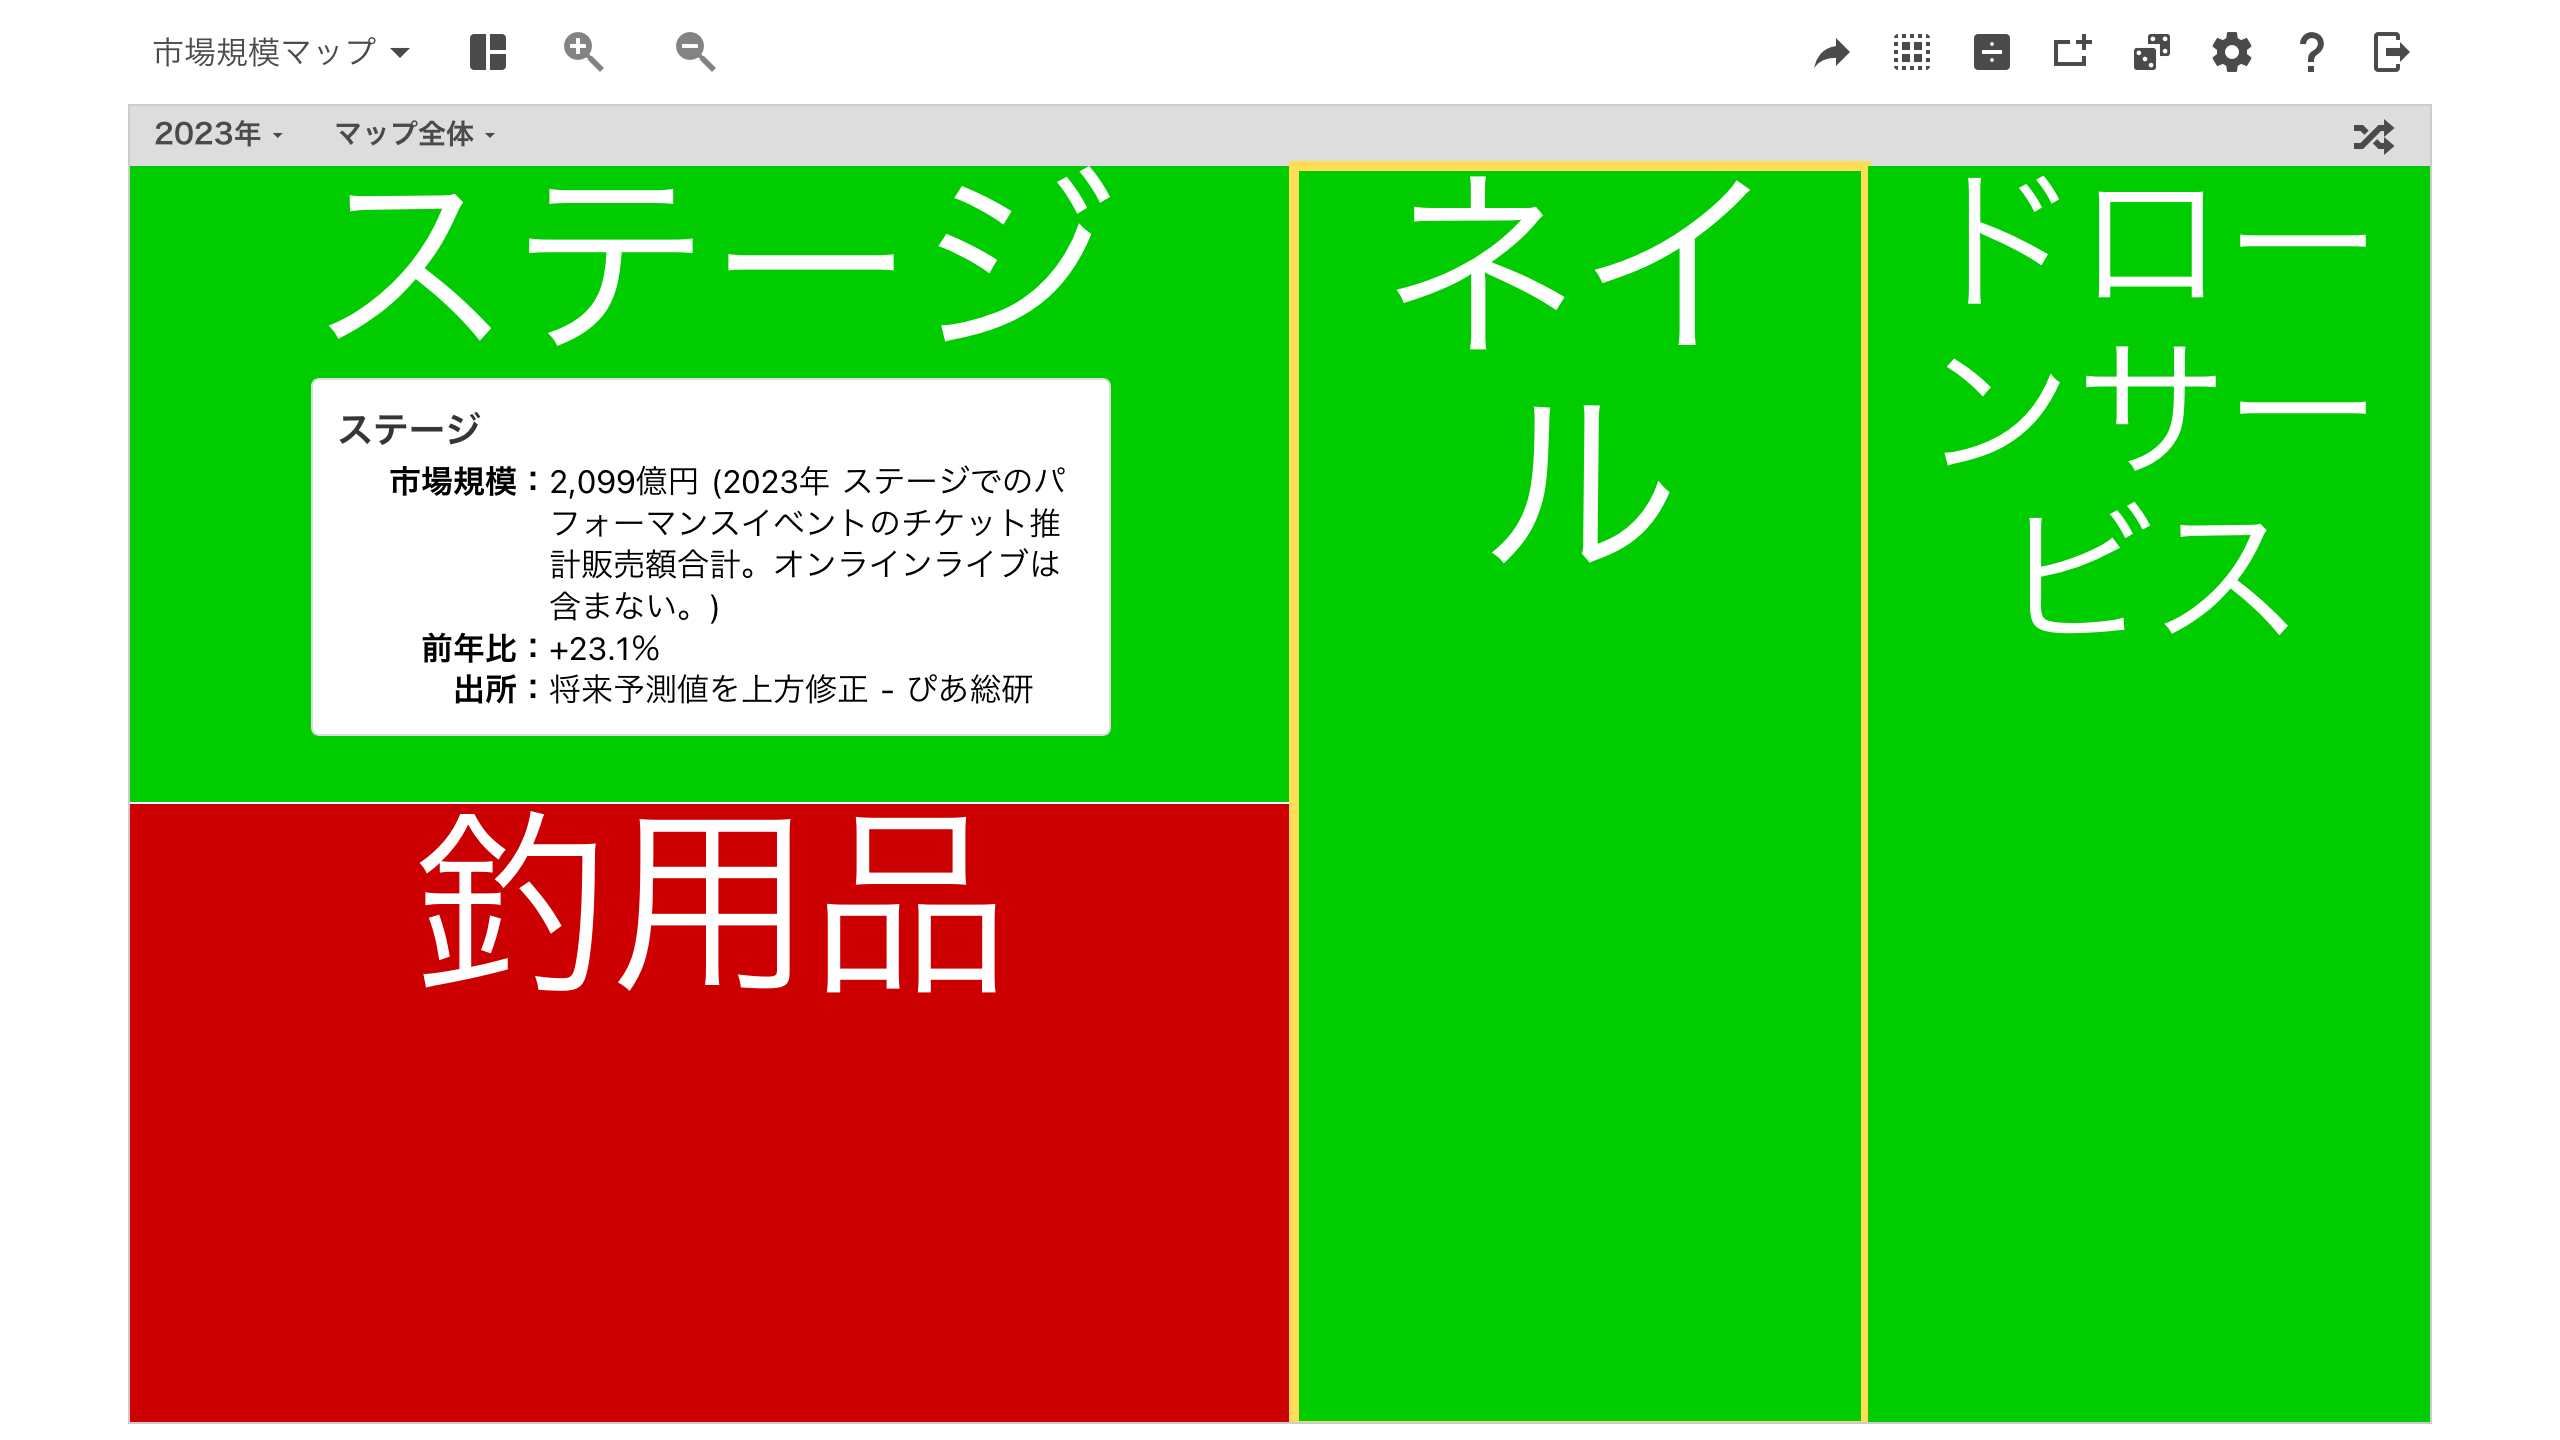Click the dice icon

click(x=2152, y=52)
